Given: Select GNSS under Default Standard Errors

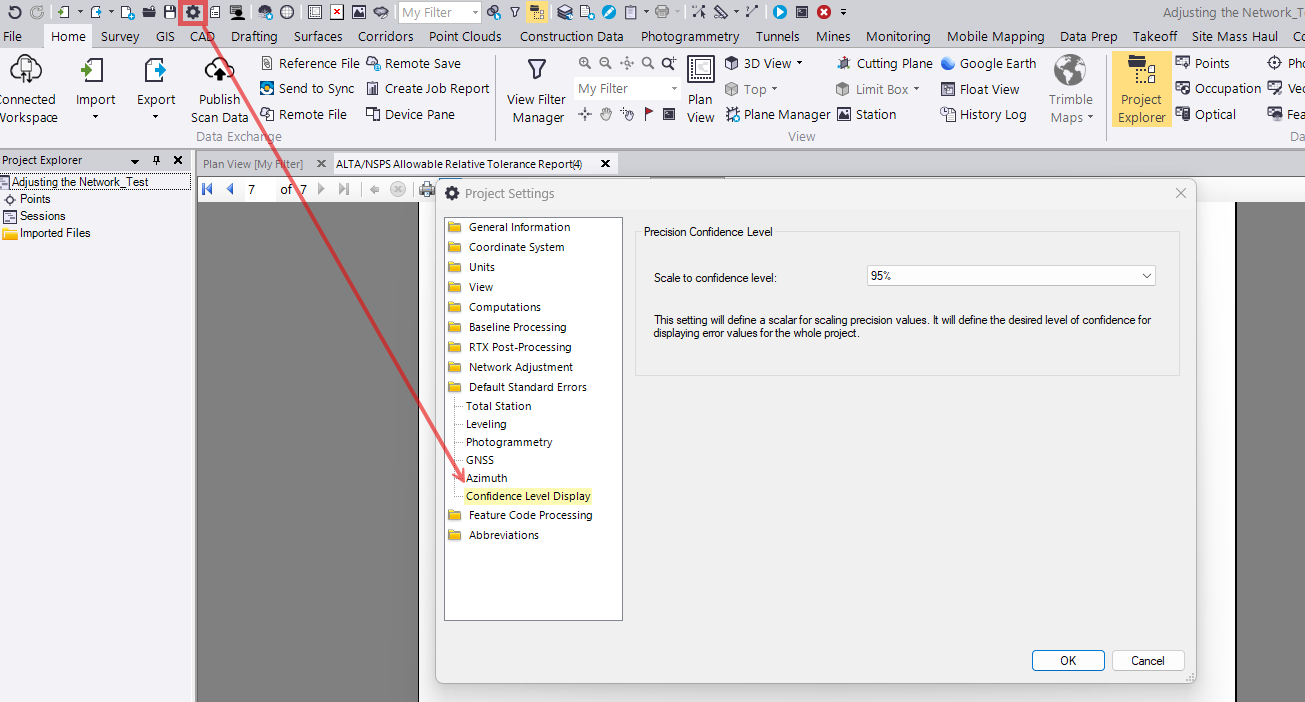Looking at the screenshot, I should point(480,460).
